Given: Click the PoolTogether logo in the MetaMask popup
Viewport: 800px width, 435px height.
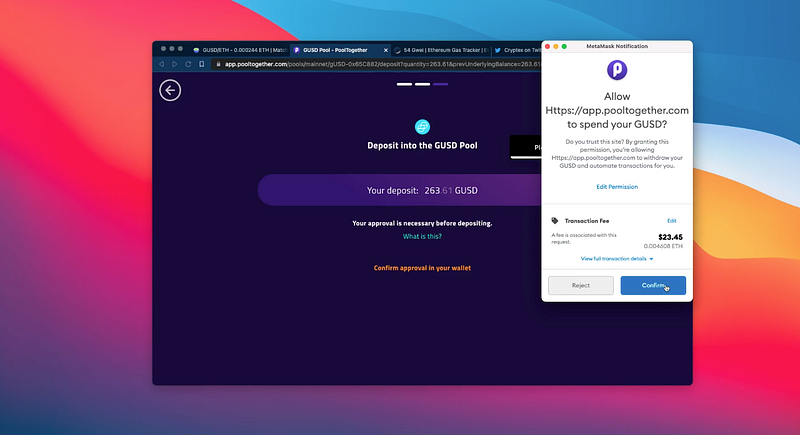Looking at the screenshot, I should 617,70.
